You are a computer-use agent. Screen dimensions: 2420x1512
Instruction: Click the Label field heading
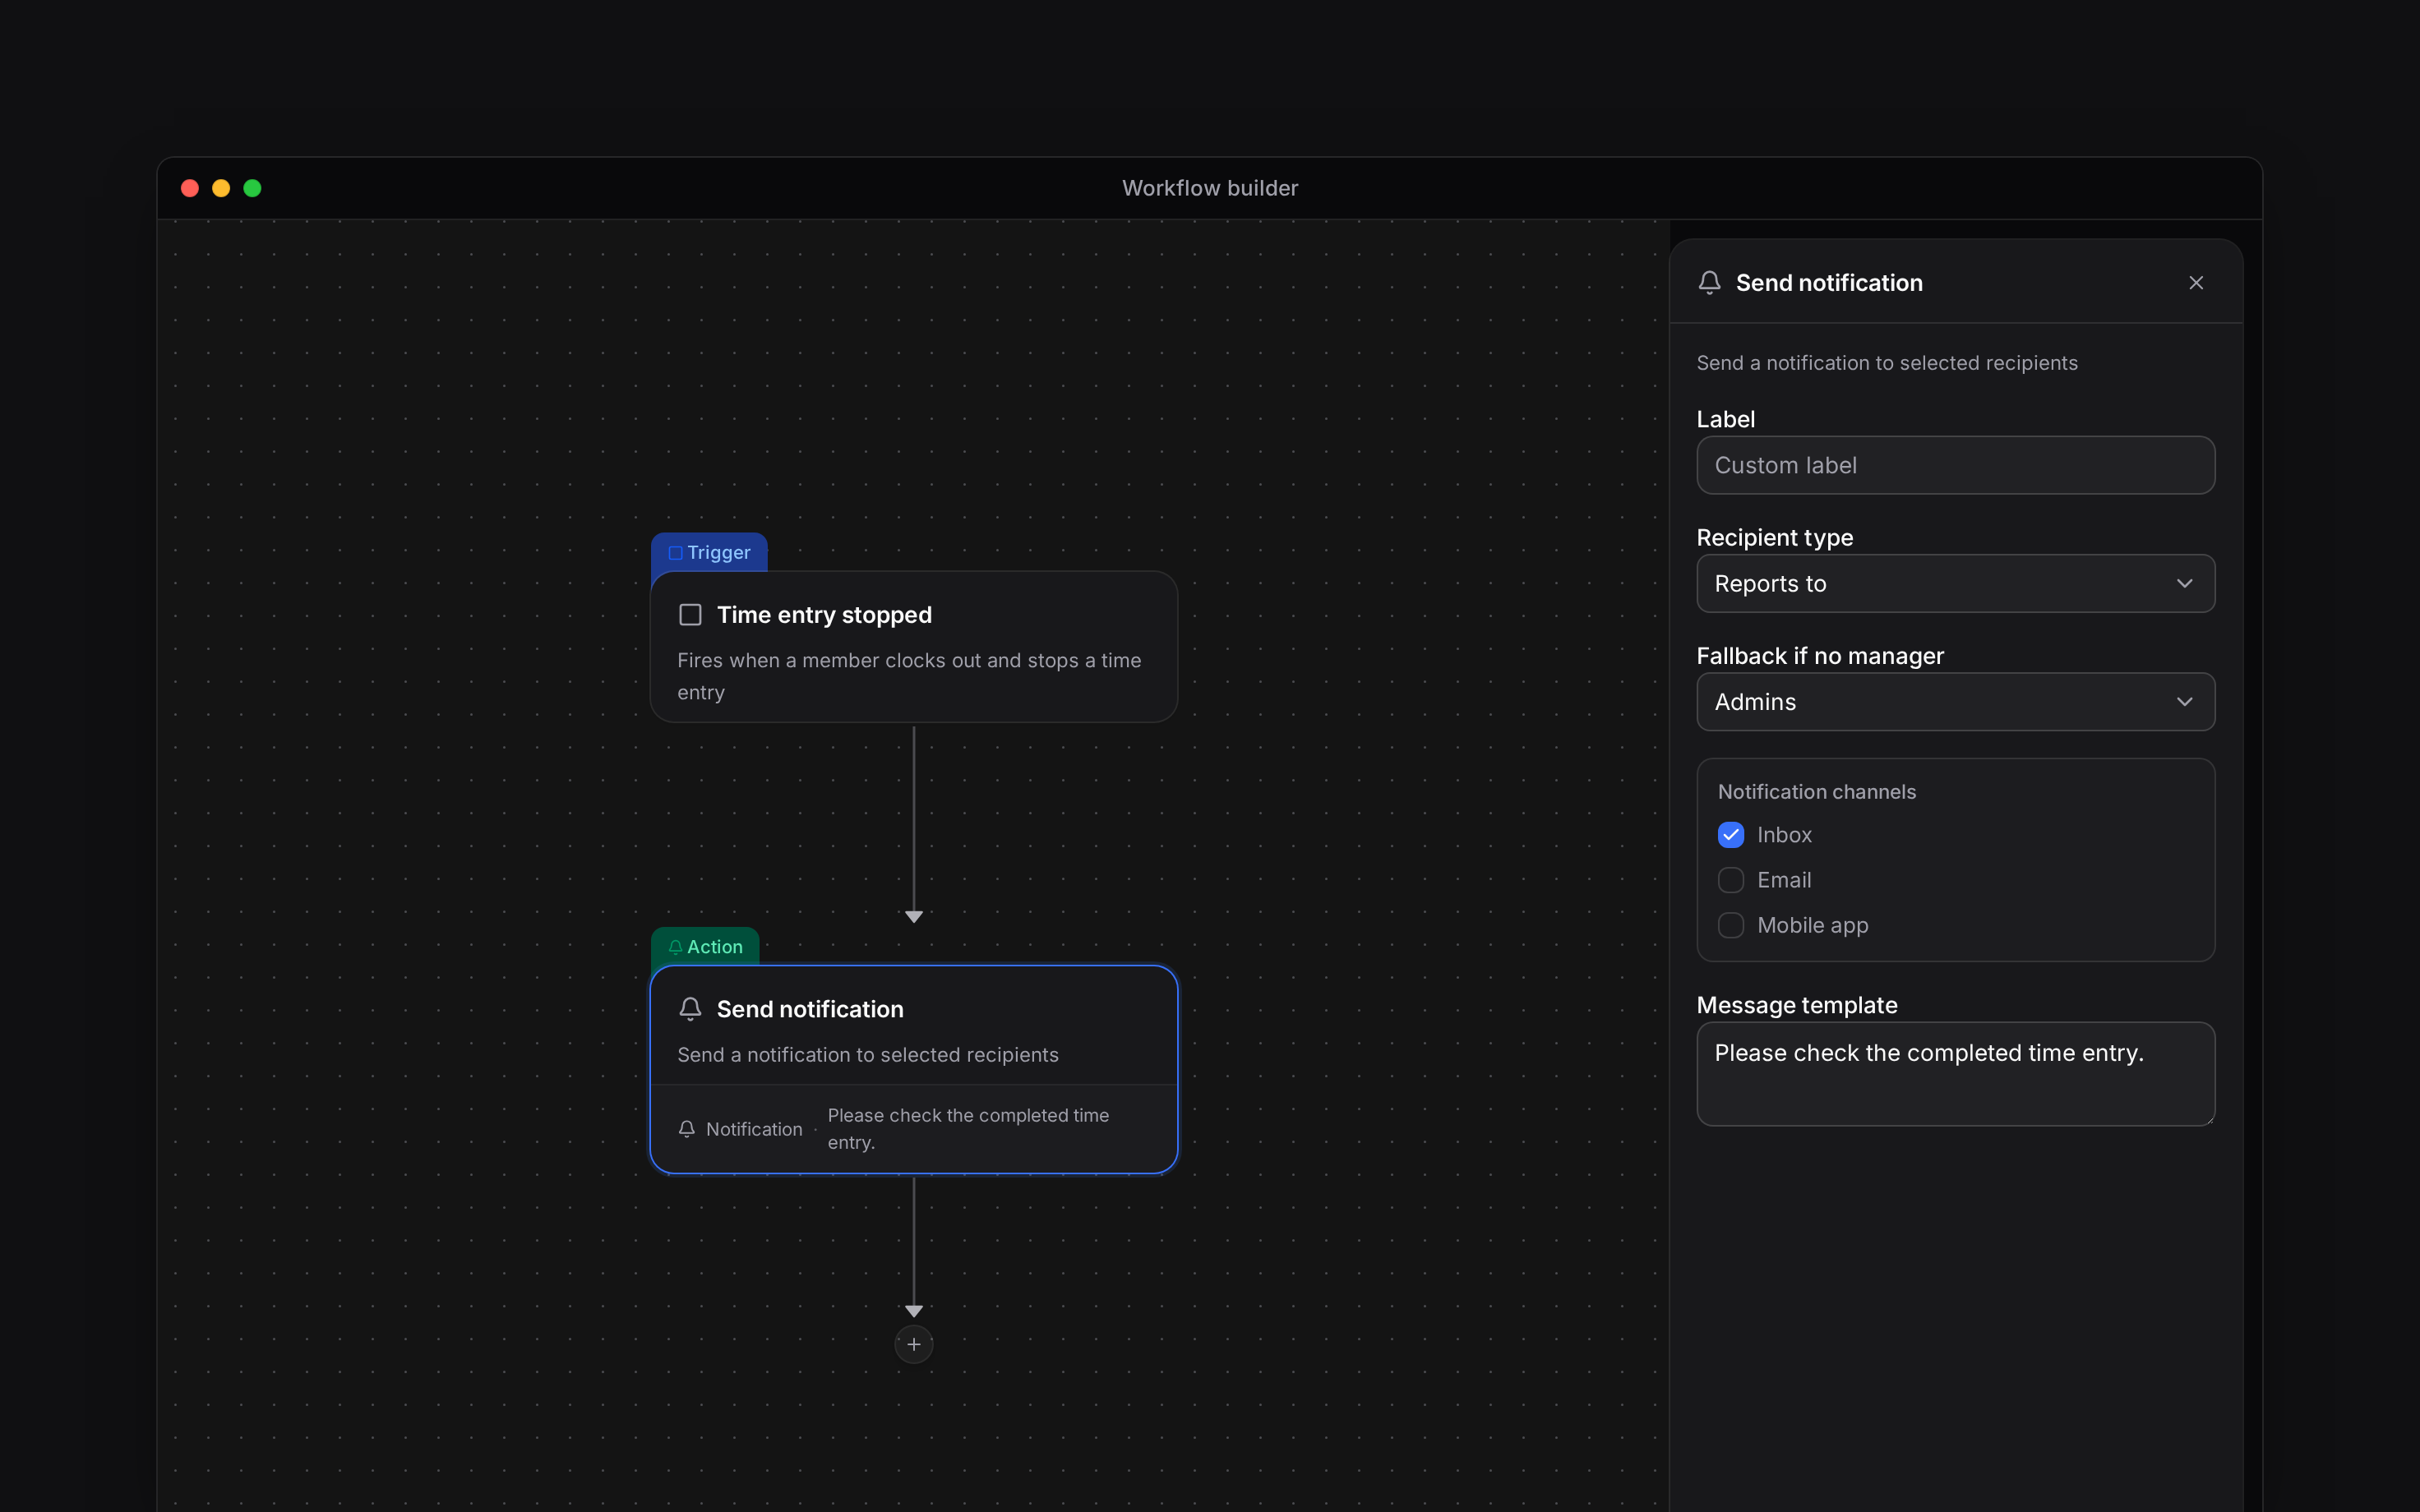(1725, 419)
